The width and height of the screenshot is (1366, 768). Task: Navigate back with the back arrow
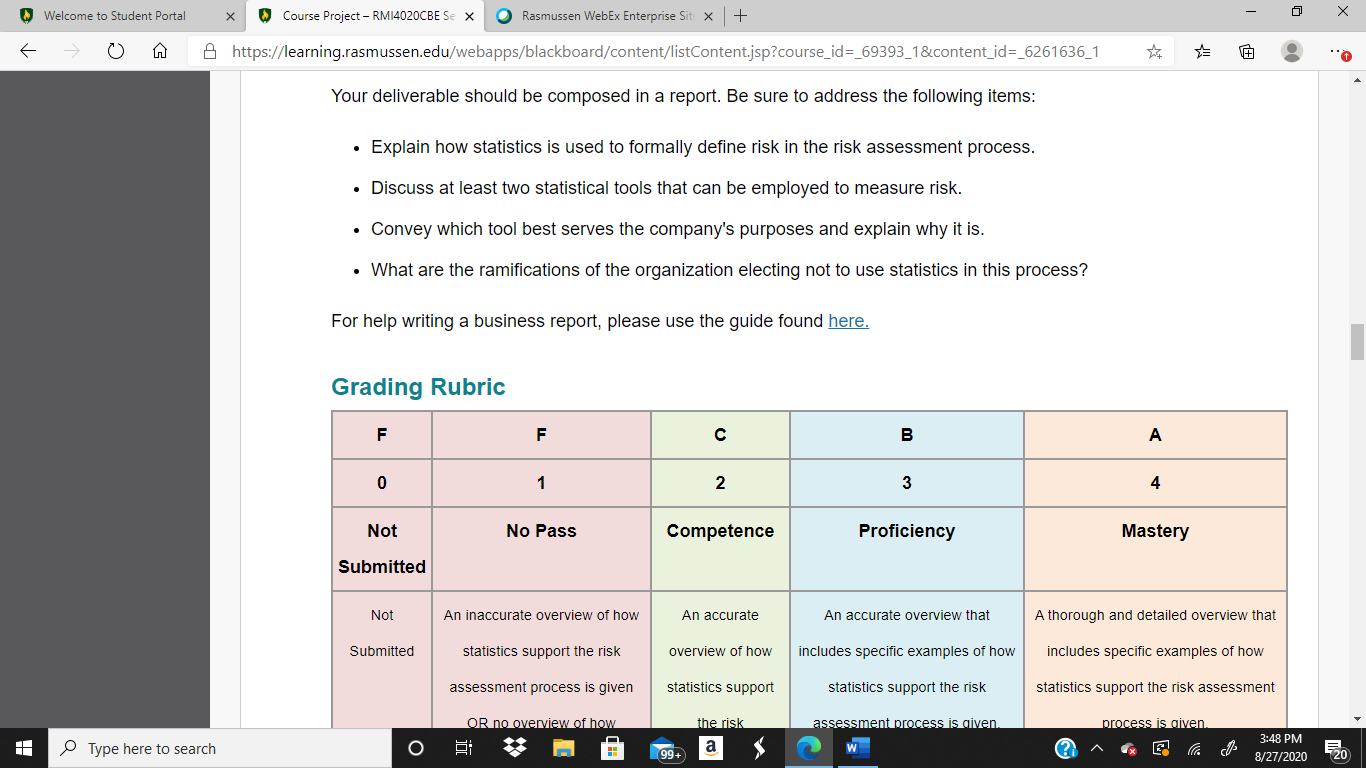27,51
